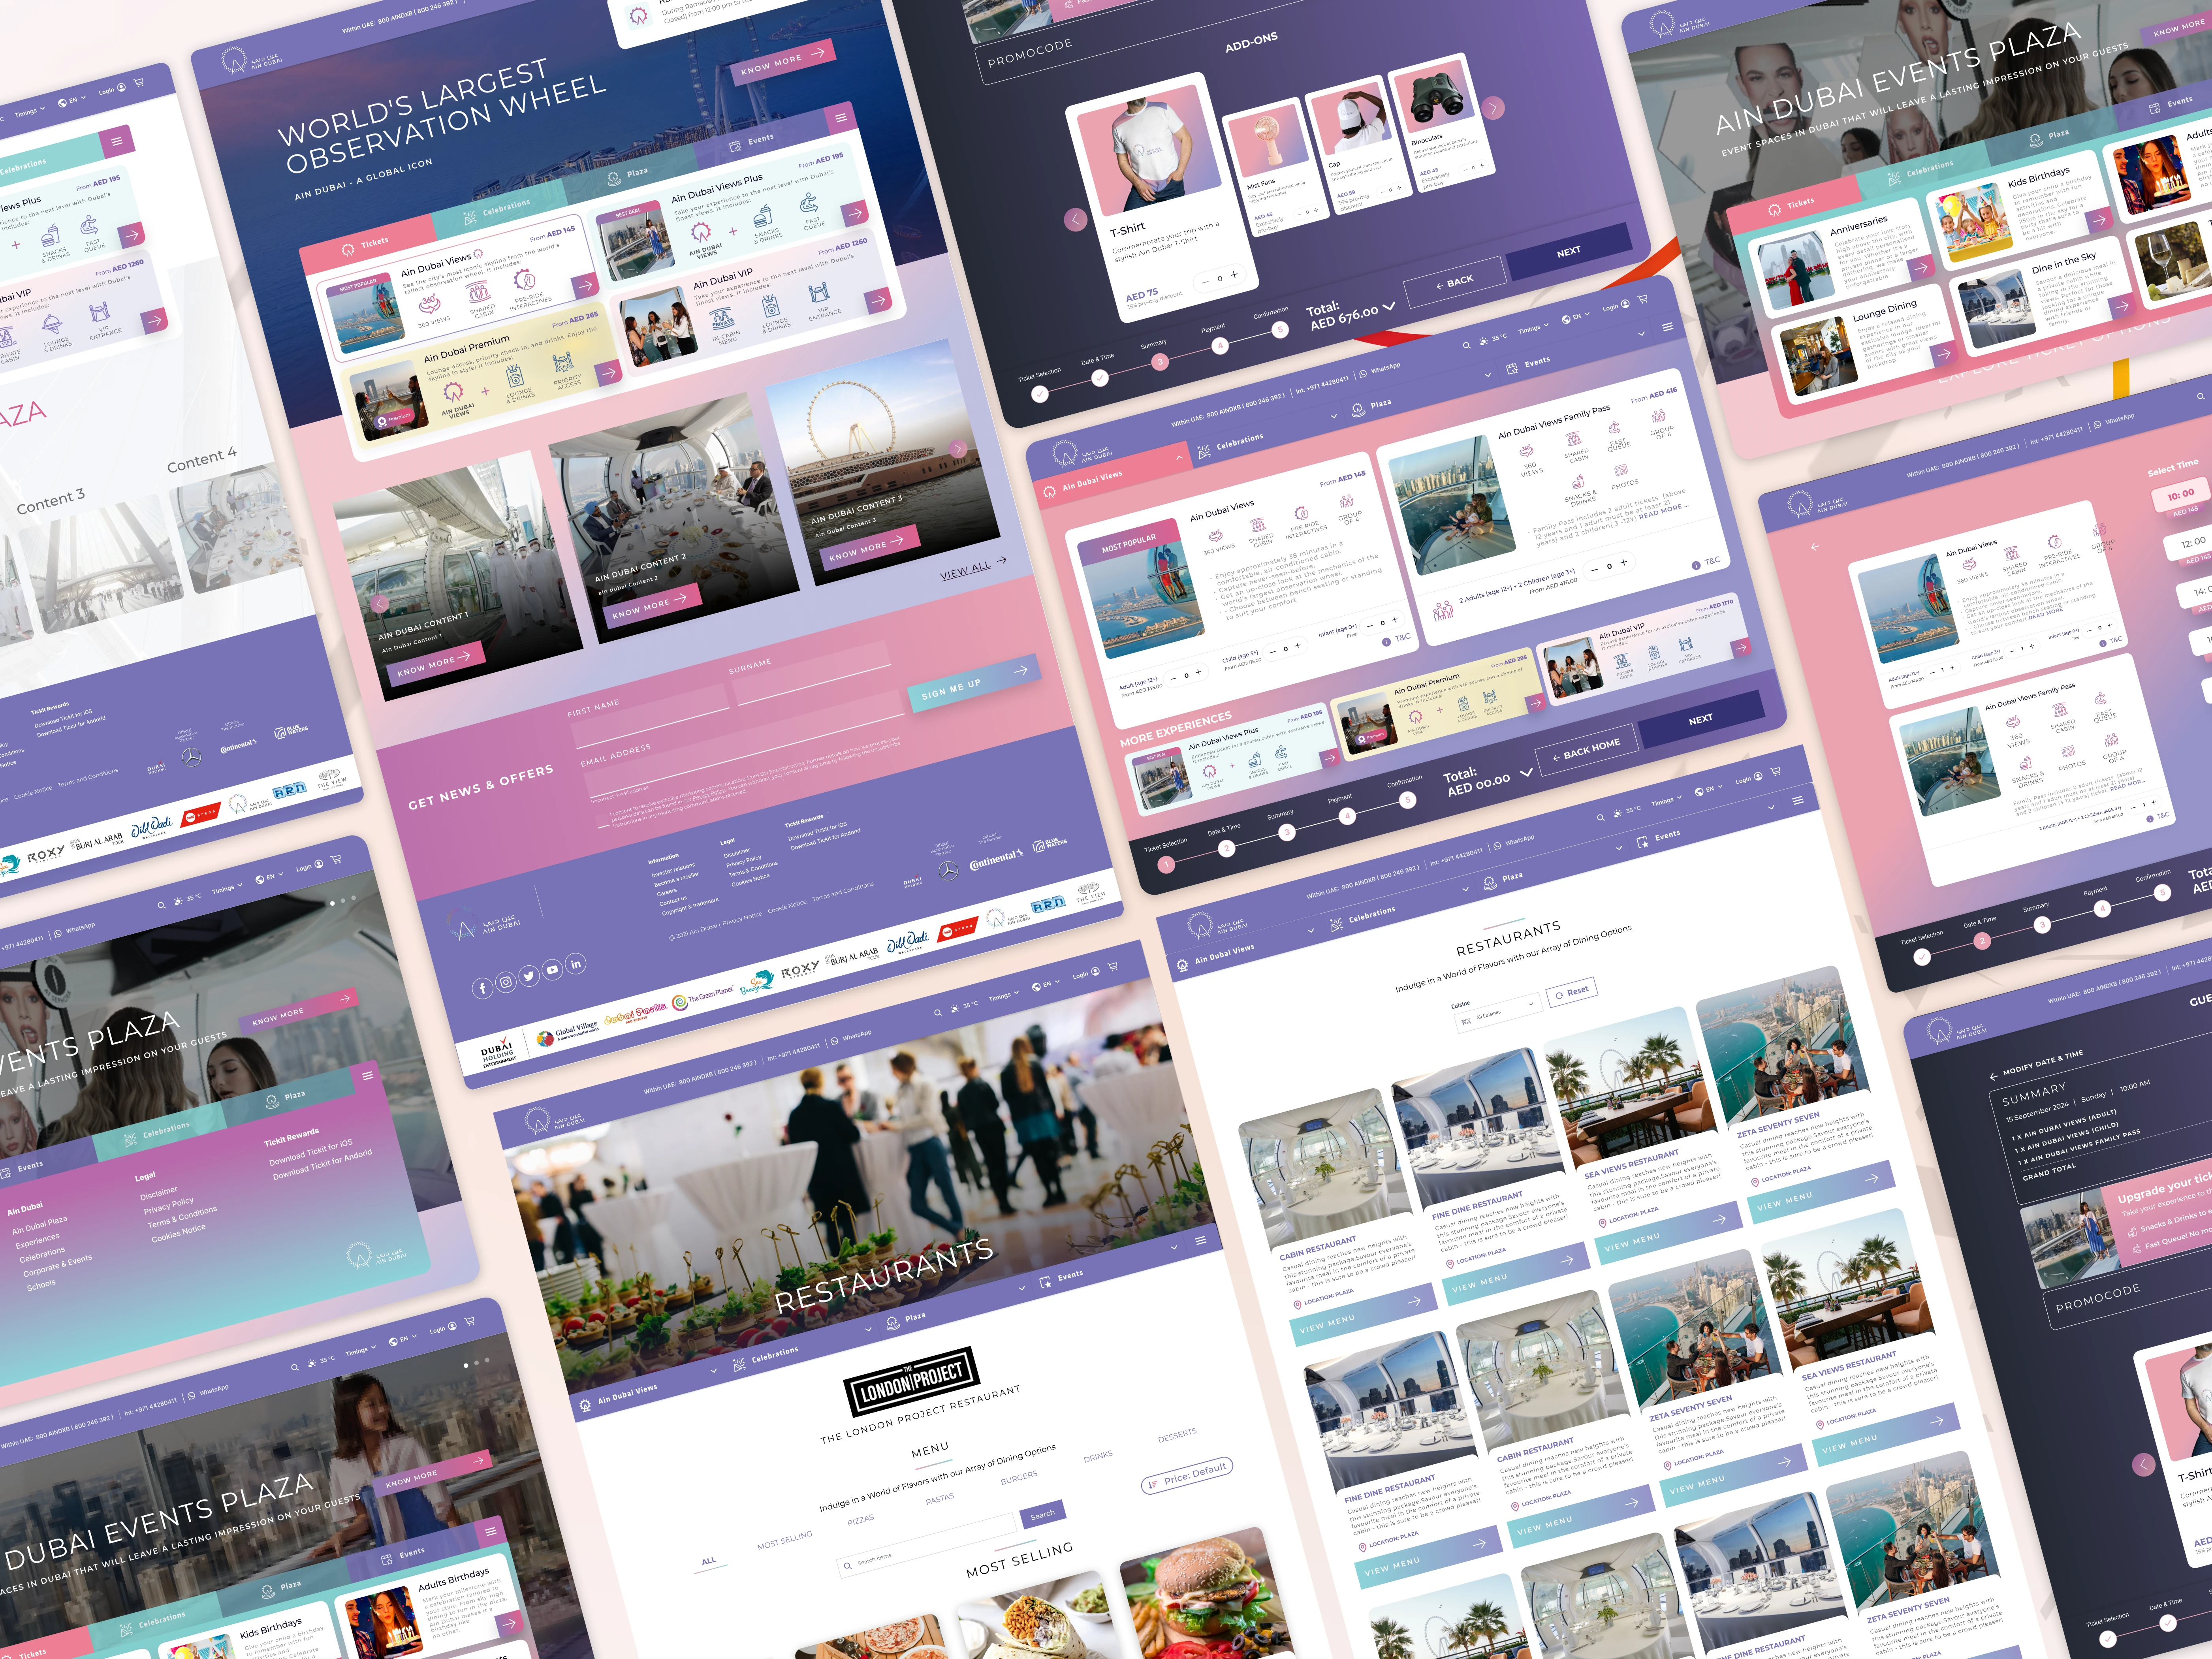Open the Twitter social icon

(529, 976)
